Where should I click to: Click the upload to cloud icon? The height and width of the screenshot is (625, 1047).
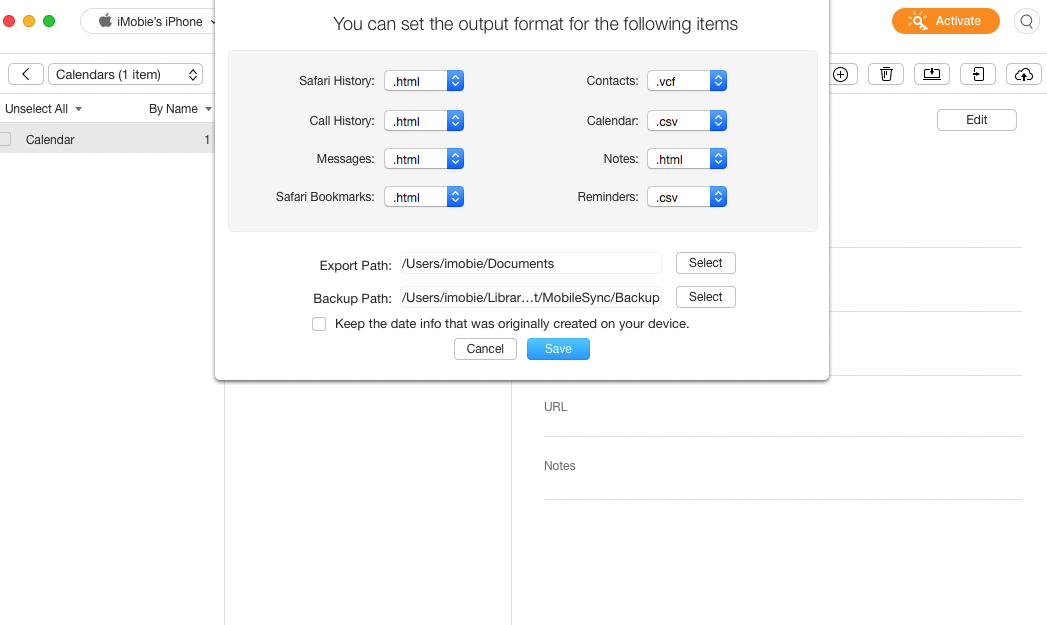click(x=1023, y=74)
